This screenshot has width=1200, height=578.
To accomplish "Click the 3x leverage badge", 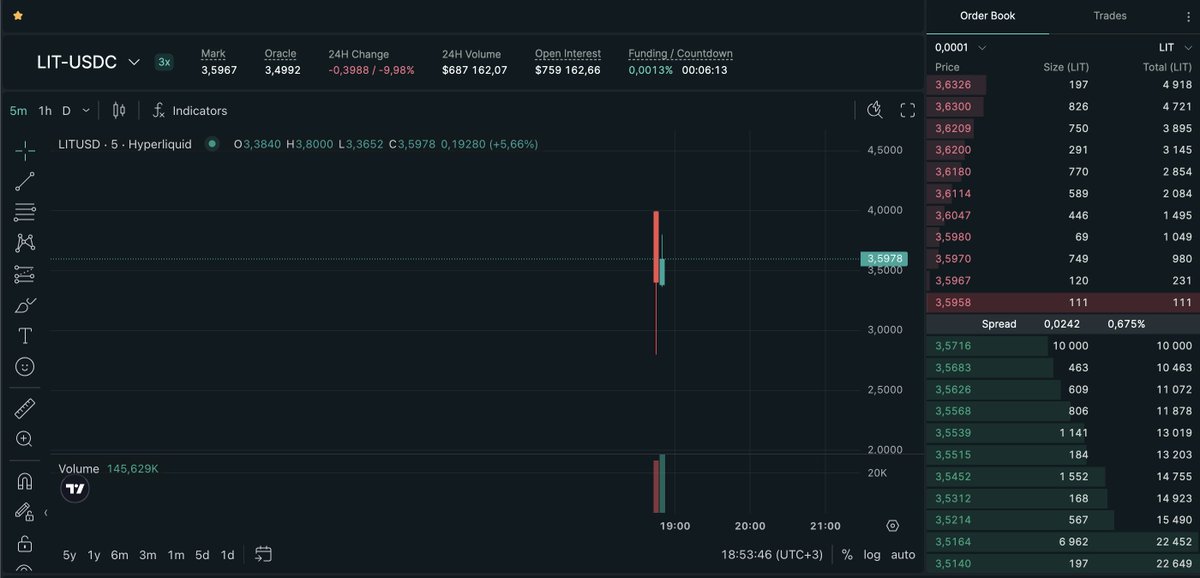I will pos(164,62).
